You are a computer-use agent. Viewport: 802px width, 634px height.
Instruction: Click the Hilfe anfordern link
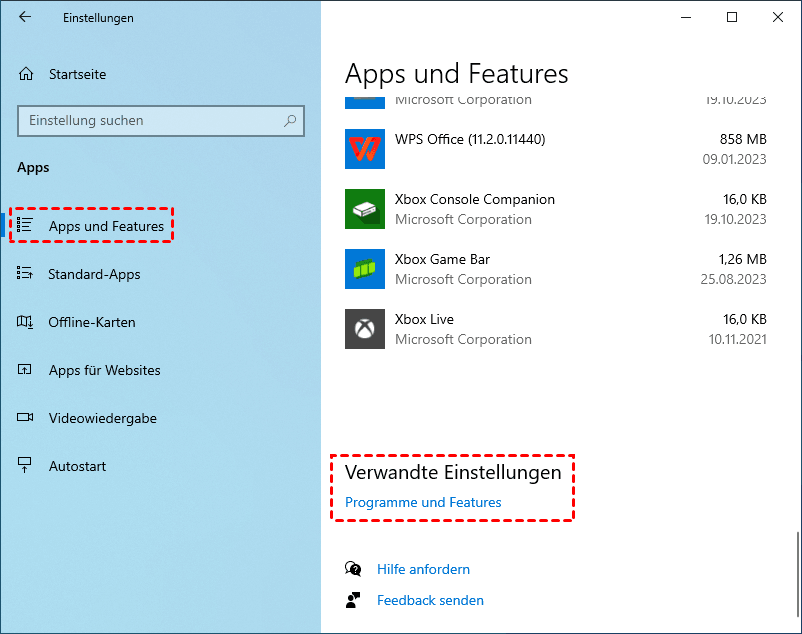tap(423, 569)
